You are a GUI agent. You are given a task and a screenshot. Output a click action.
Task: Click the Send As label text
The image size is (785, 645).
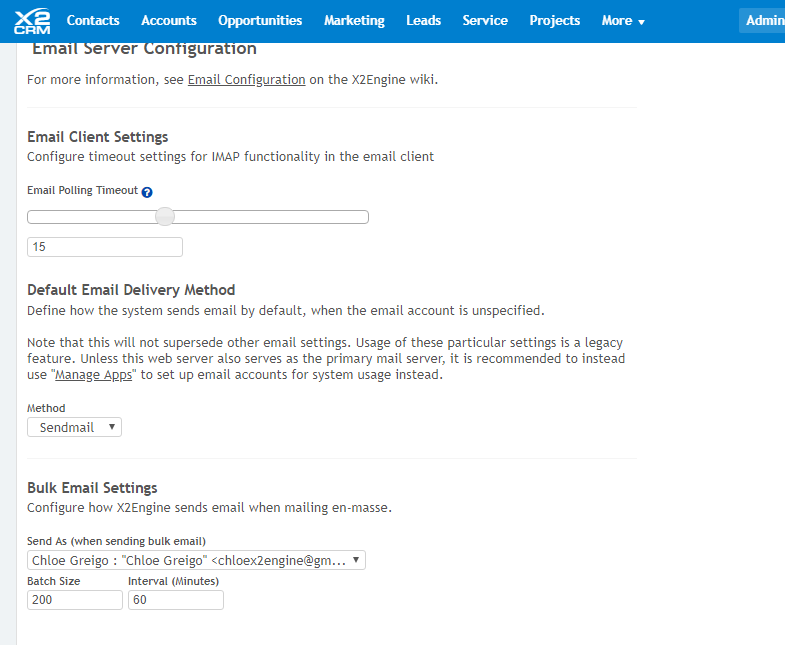click(116, 541)
